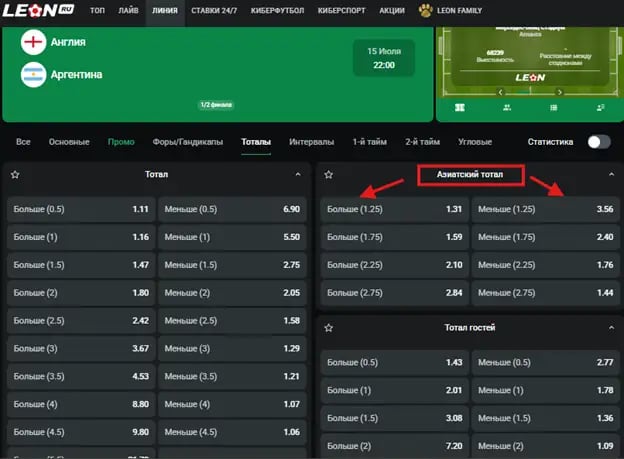The width and height of the screenshot is (624, 459).
Task: Bet Тотал Меньше (4.5) at 1.06
Action: [232, 432]
